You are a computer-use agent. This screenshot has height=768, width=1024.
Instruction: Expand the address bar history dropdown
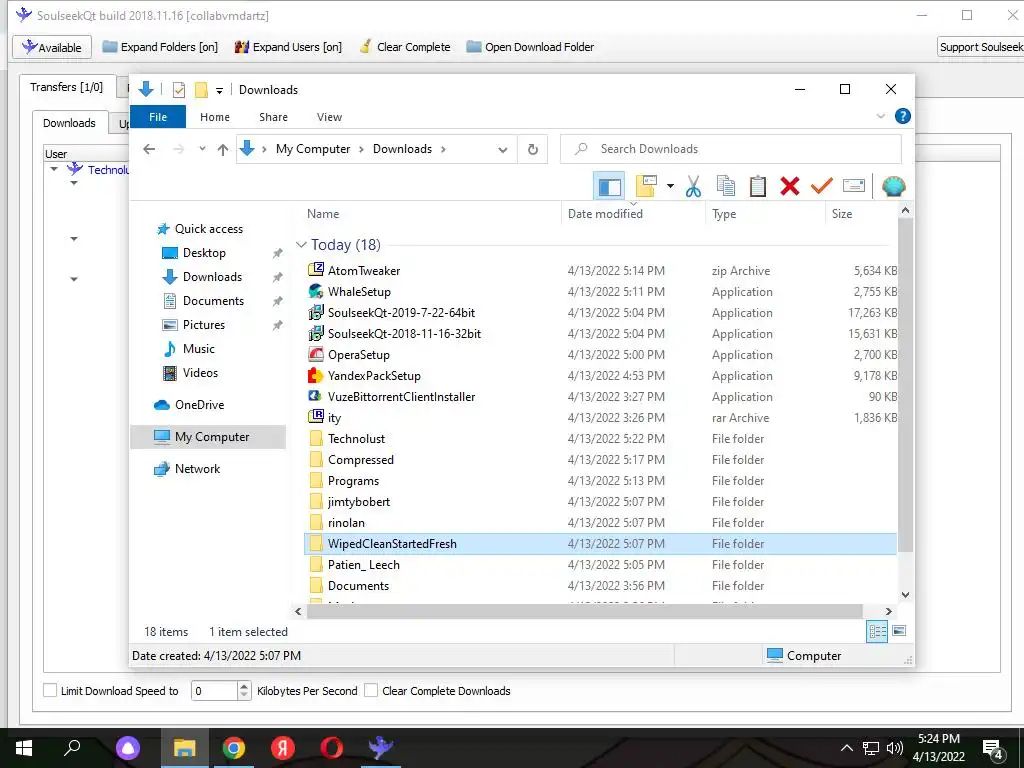tap(503, 150)
